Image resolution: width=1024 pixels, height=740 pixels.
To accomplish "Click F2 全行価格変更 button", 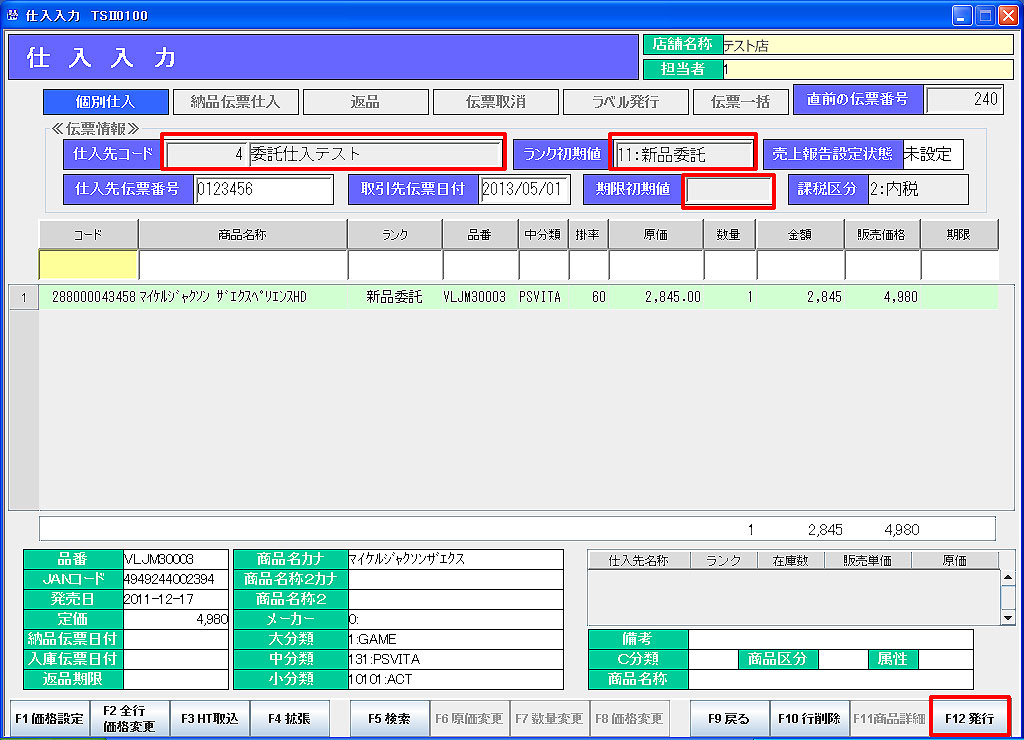I will coord(130,718).
